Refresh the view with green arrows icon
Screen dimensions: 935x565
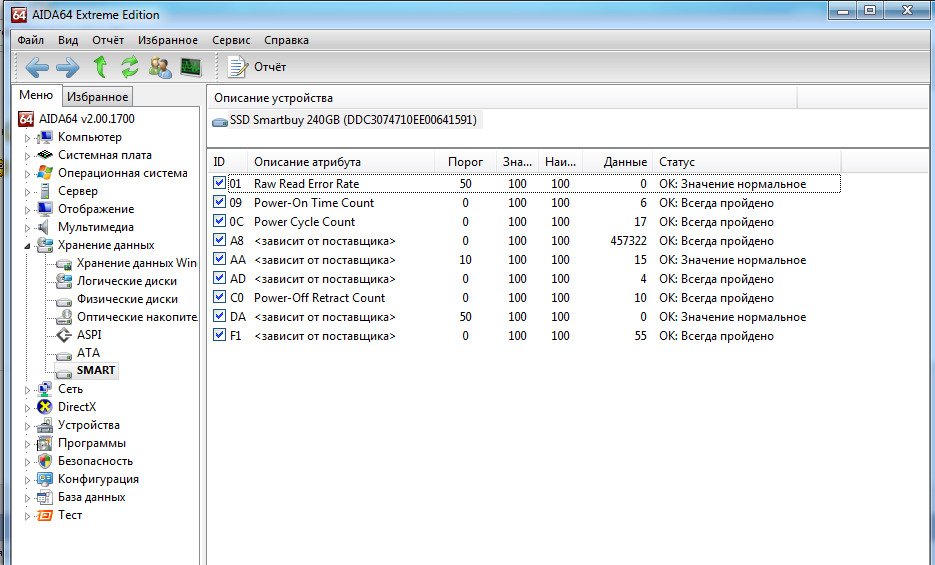click(129, 67)
